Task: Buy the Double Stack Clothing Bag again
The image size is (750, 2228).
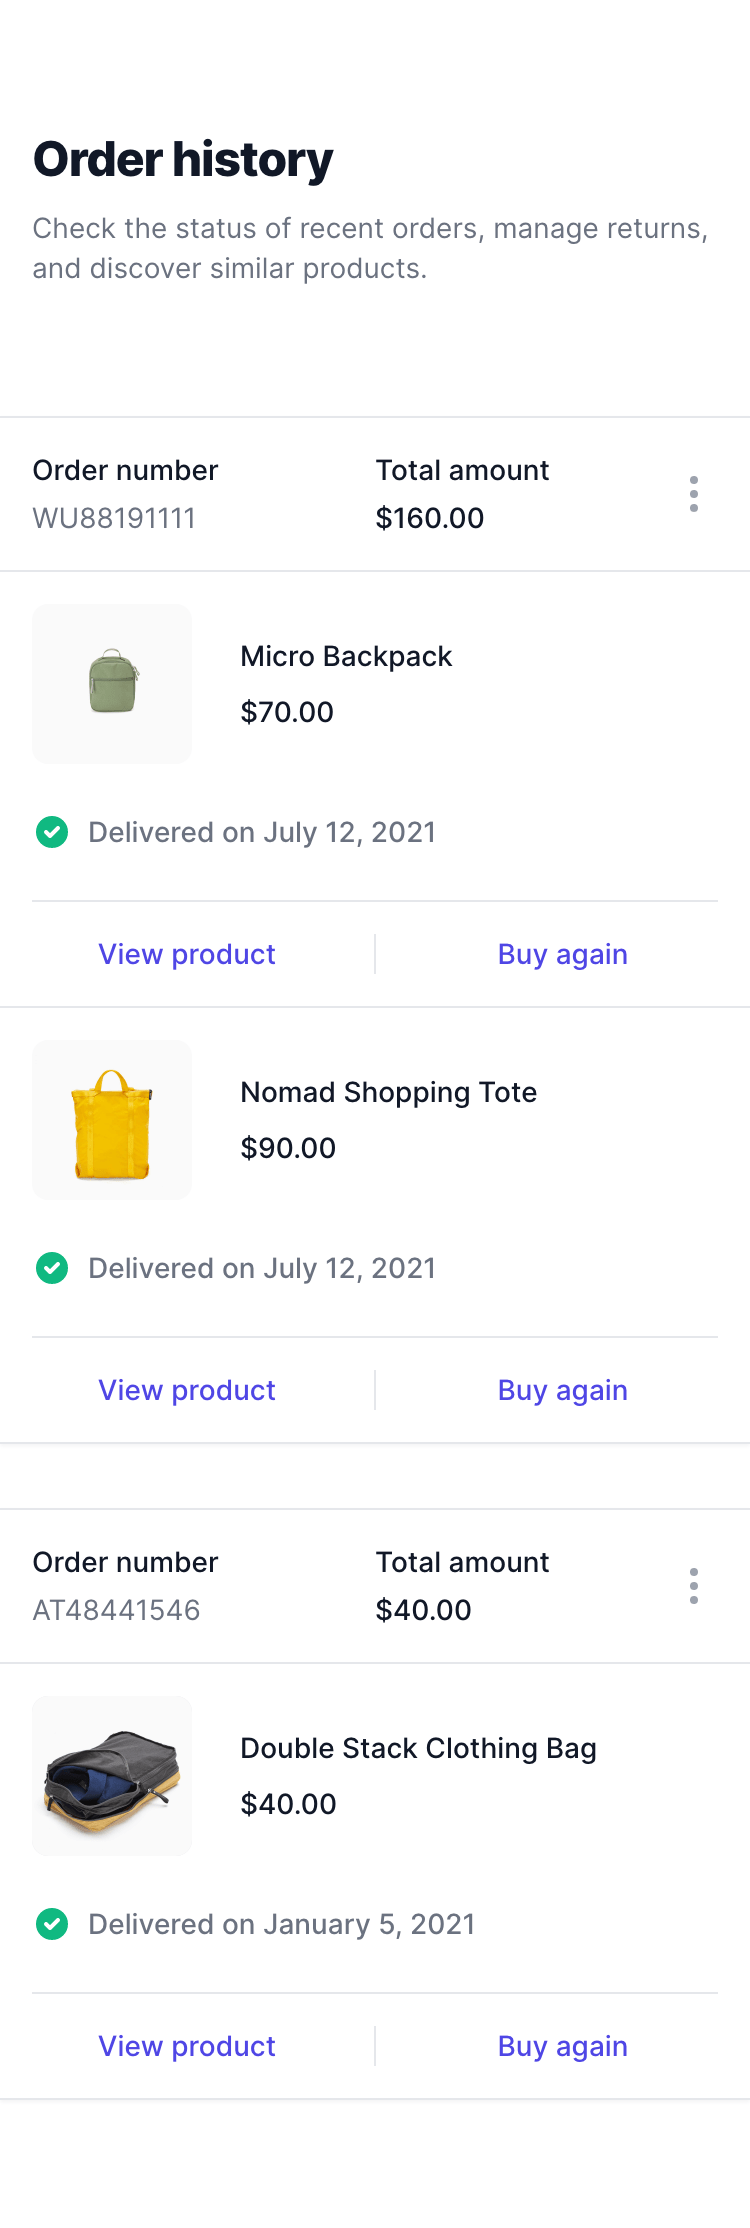Action: pos(563,2046)
